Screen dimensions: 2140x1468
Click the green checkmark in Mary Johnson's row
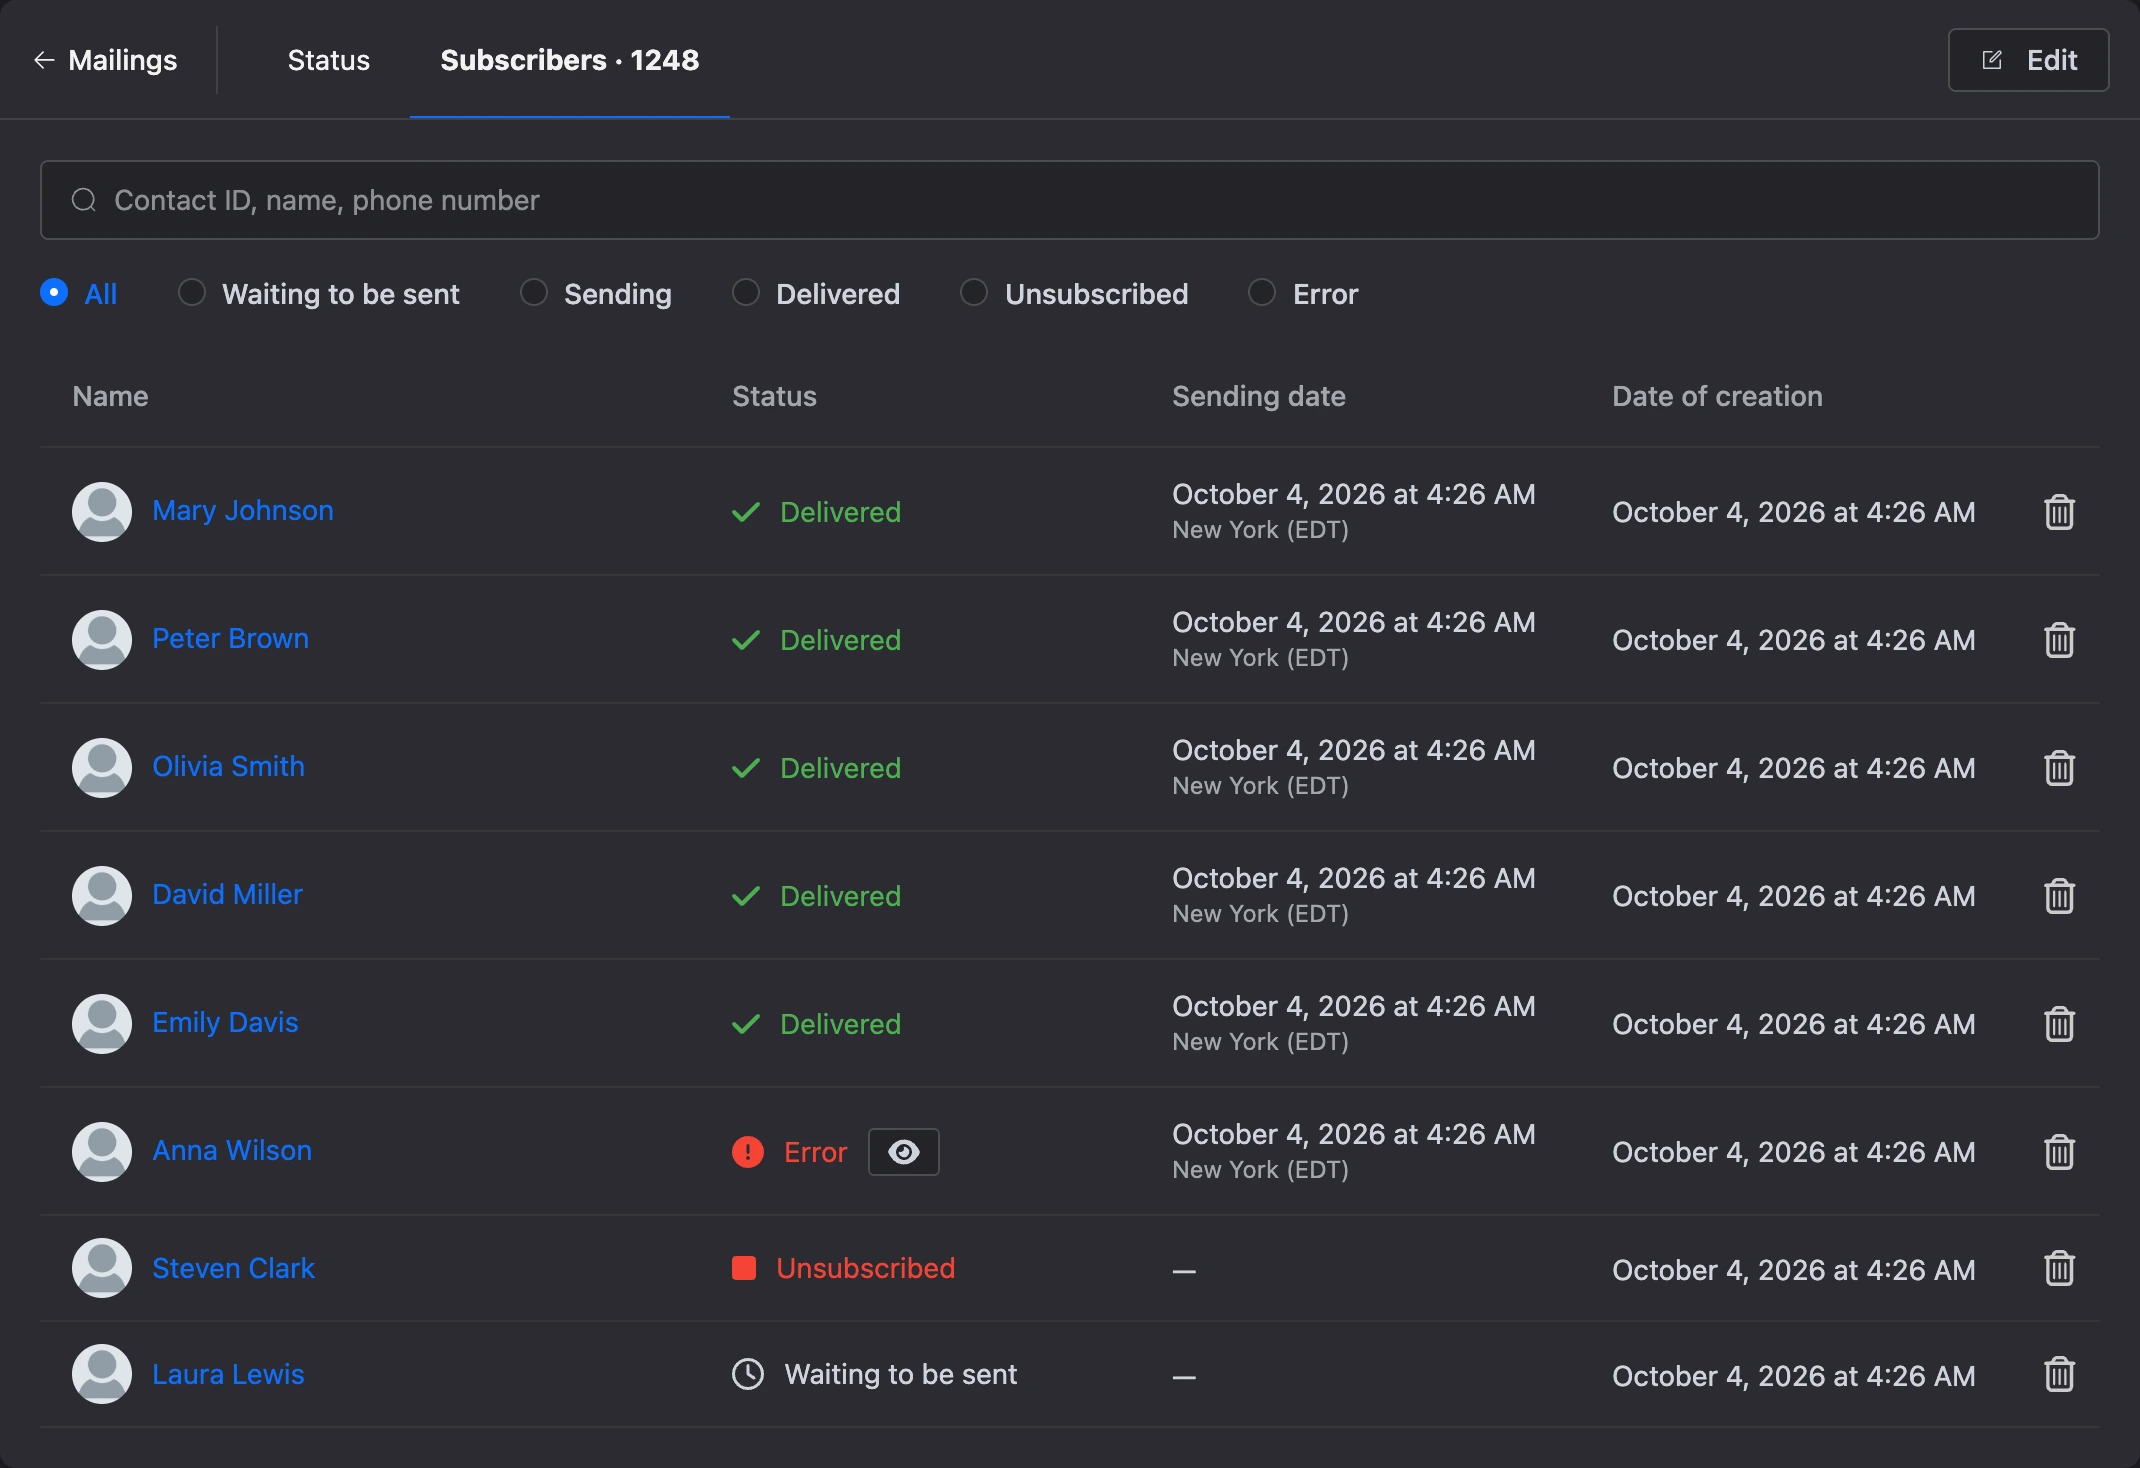[x=746, y=512]
